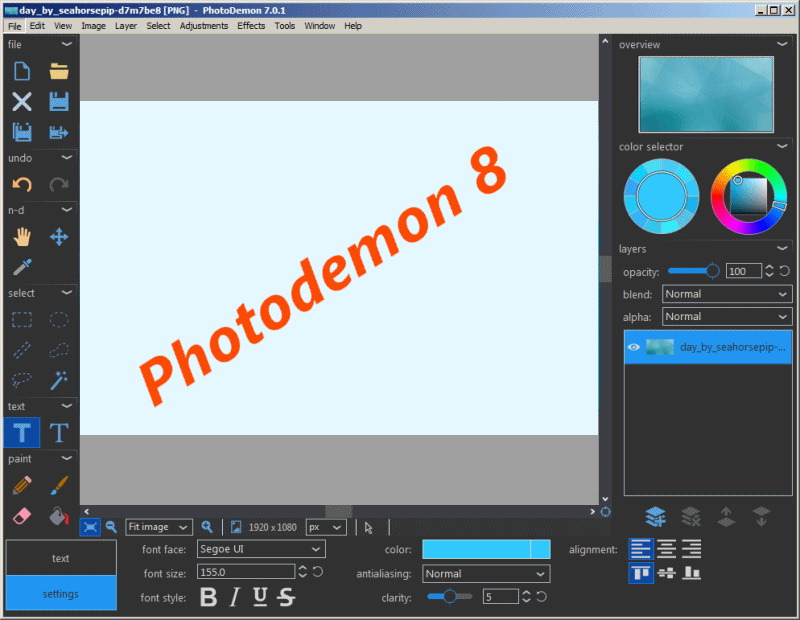Click the undo arrow icon
The height and width of the screenshot is (620, 800).
22,184
